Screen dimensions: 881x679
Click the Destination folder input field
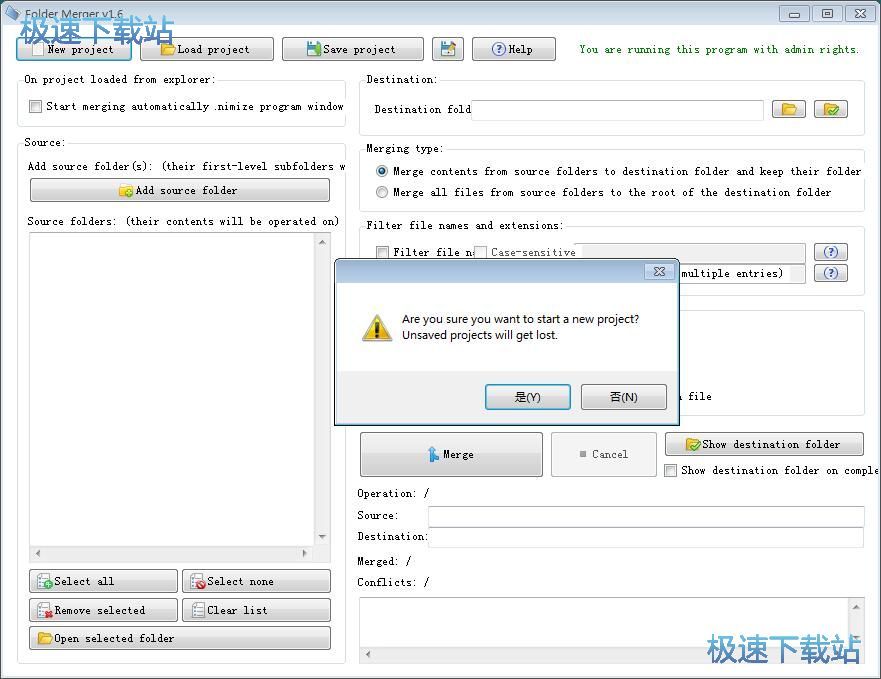click(617, 110)
